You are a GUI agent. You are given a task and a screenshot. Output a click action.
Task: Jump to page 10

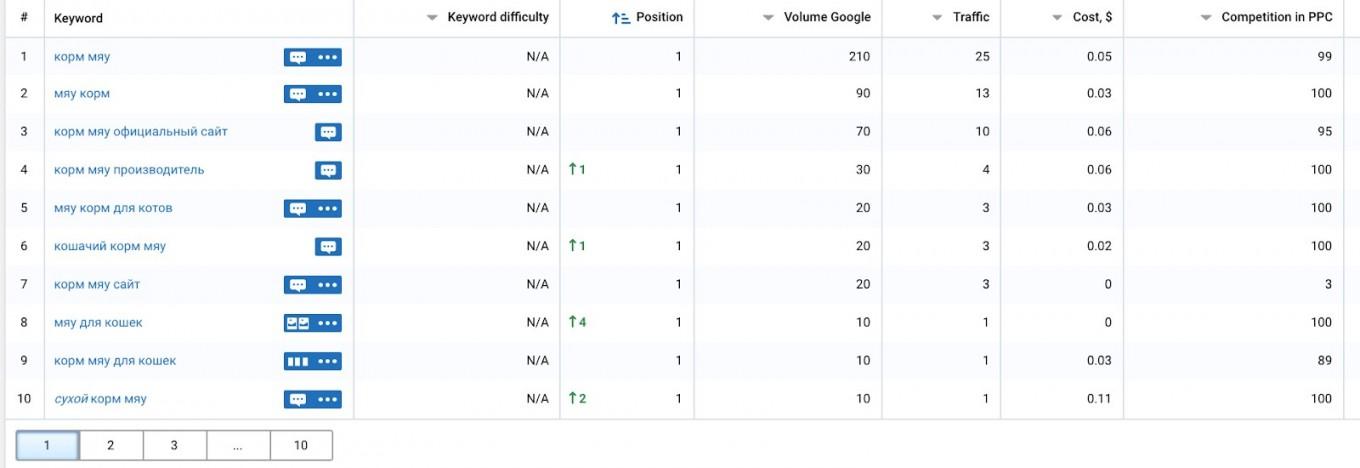(301, 445)
